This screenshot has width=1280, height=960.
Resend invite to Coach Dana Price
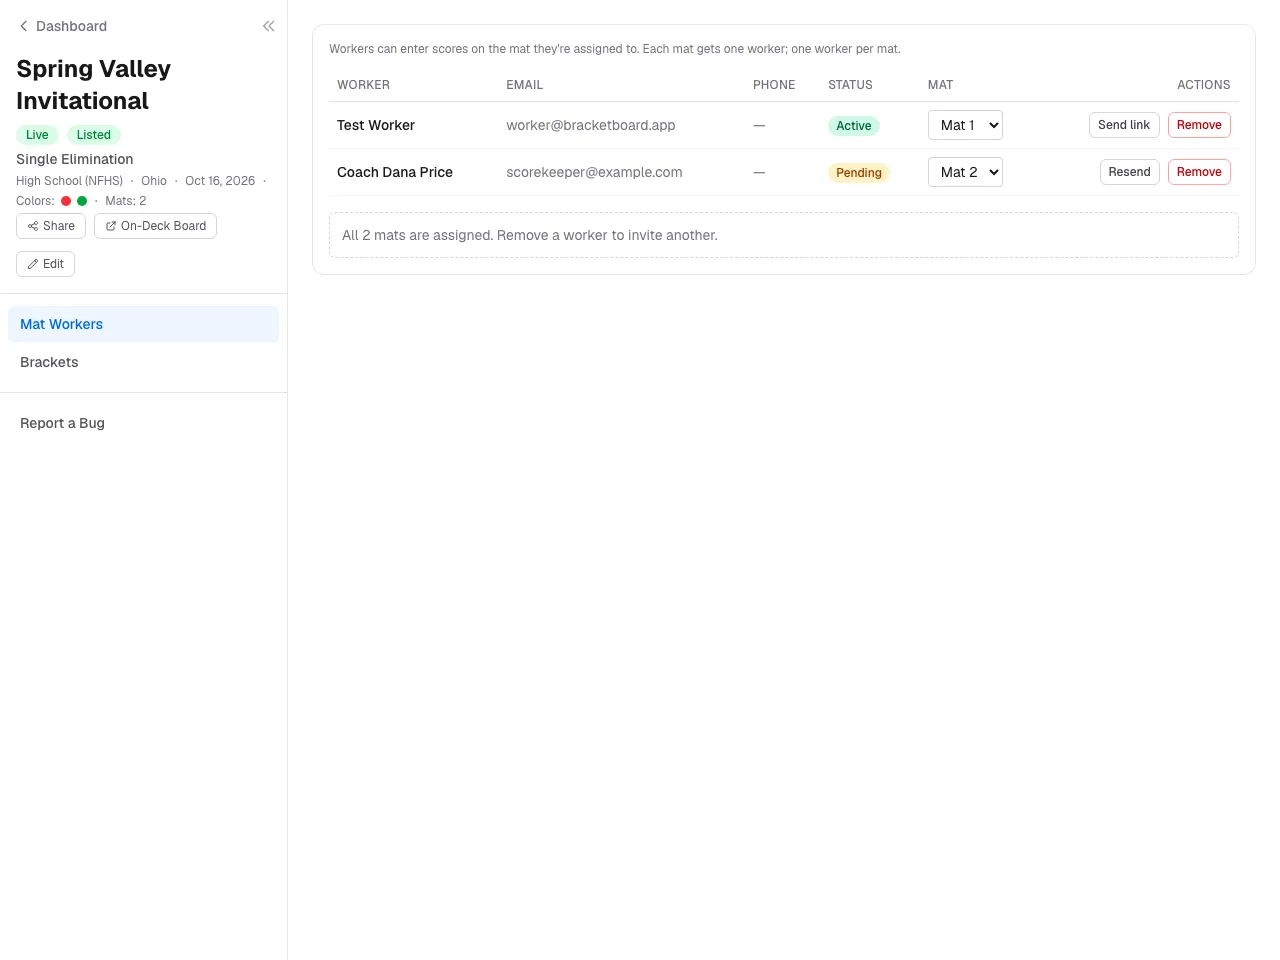pyautogui.click(x=1129, y=172)
